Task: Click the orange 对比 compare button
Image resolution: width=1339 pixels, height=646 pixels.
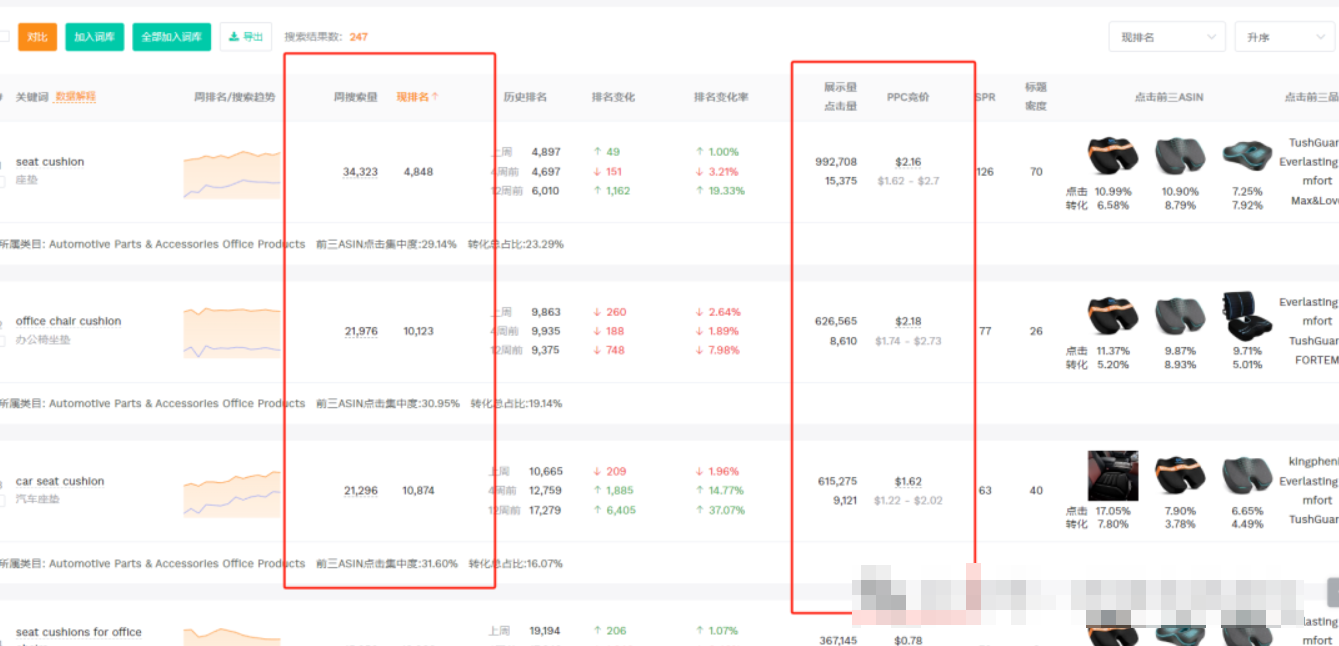Action: (37, 37)
